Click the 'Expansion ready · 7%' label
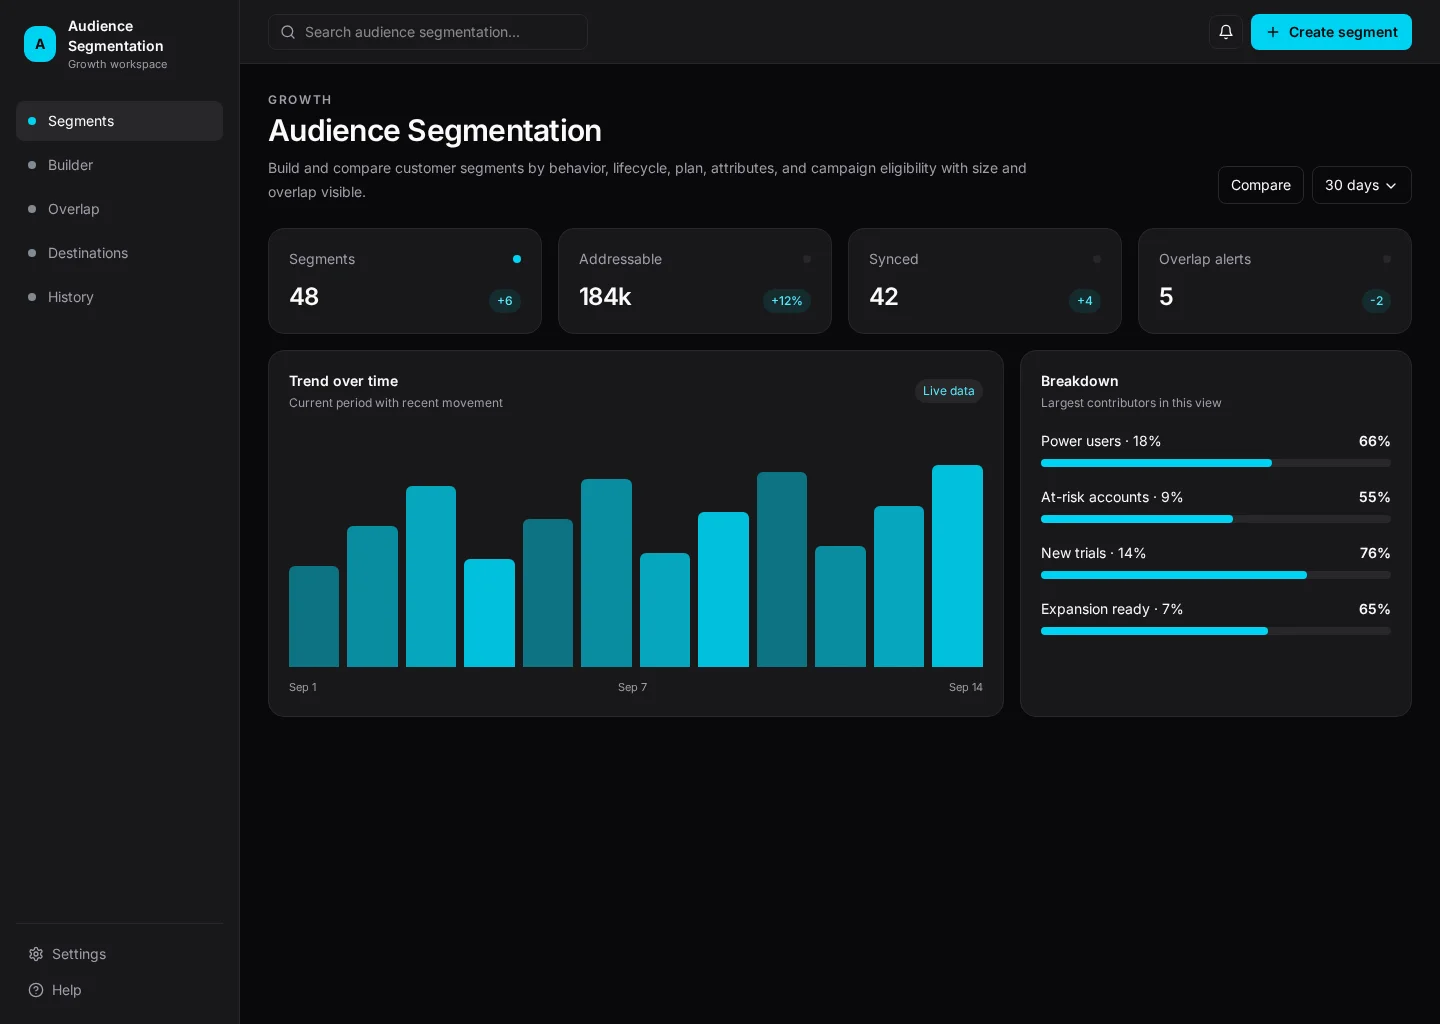Image resolution: width=1440 pixels, height=1024 pixels. coord(1112,609)
